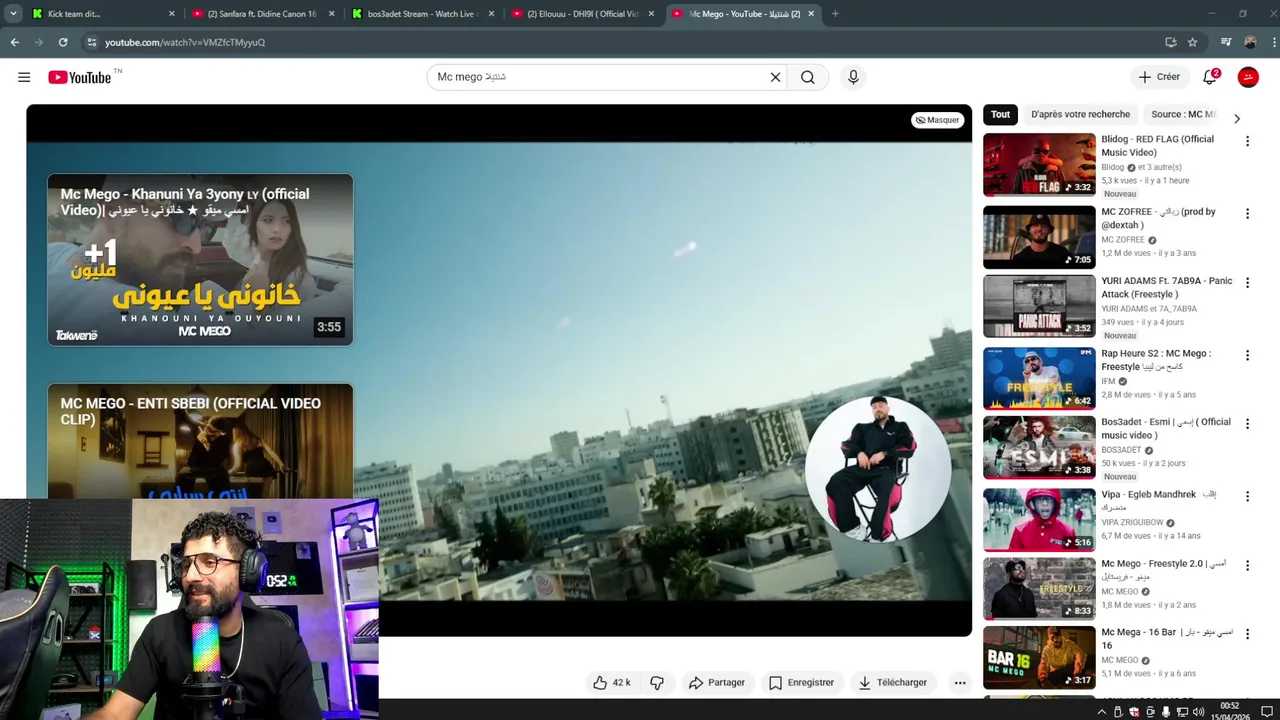The height and width of the screenshot is (720, 1280).
Task: Open a new browser tab
Action: pyautogui.click(x=835, y=14)
